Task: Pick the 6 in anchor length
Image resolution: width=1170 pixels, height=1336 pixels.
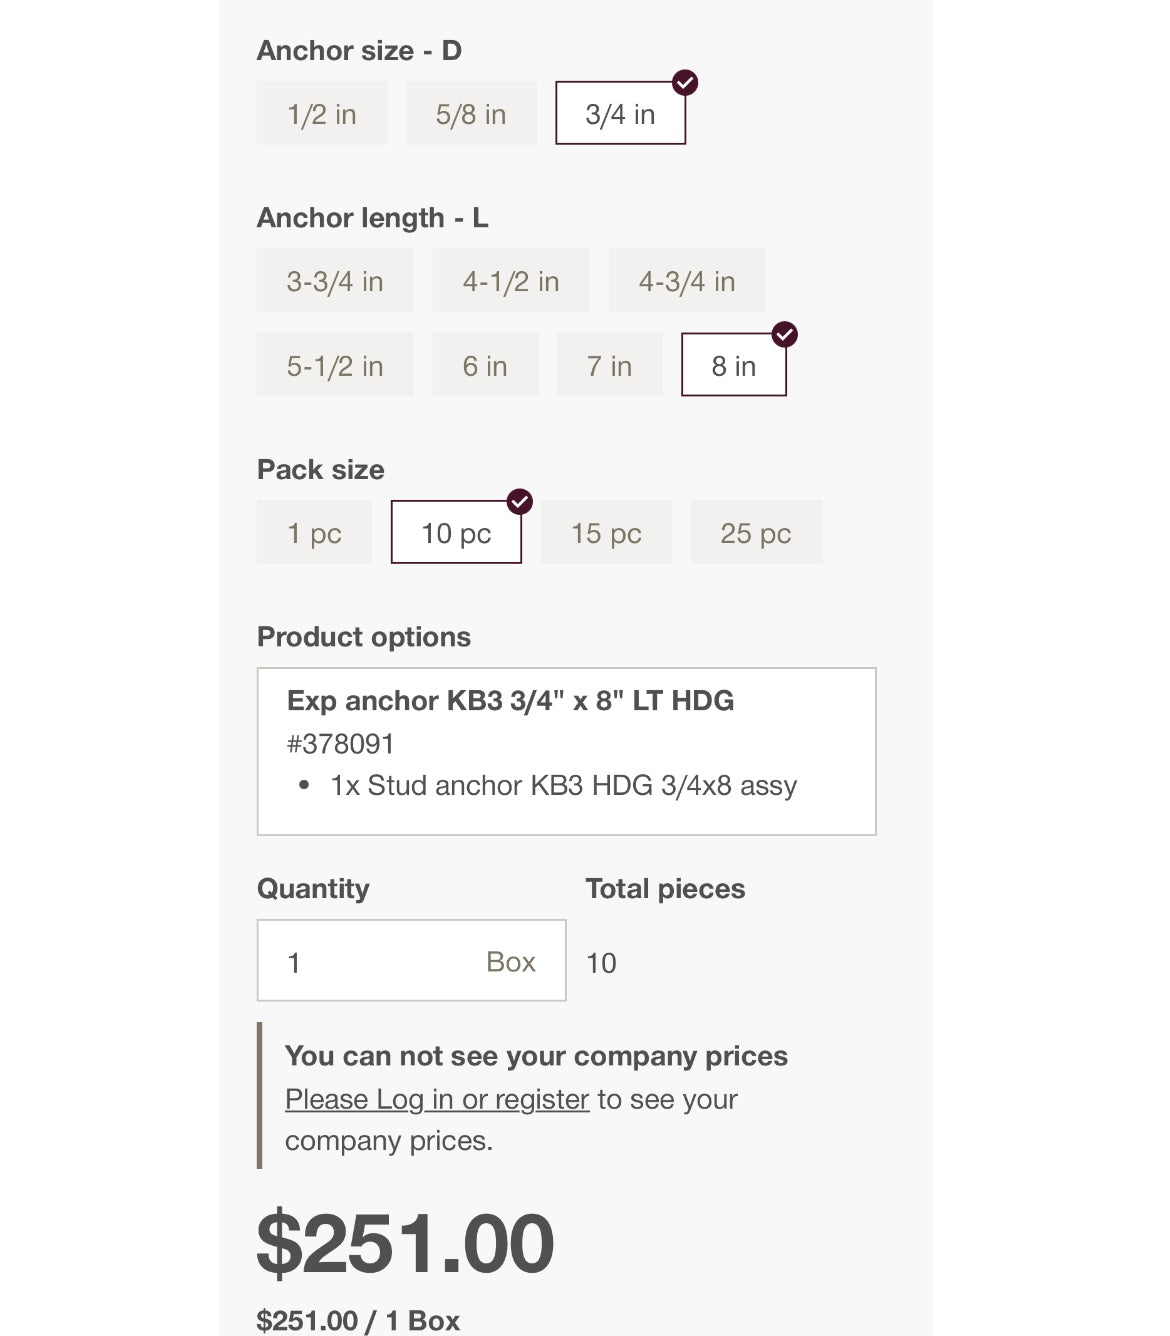Action: click(x=485, y=366)
